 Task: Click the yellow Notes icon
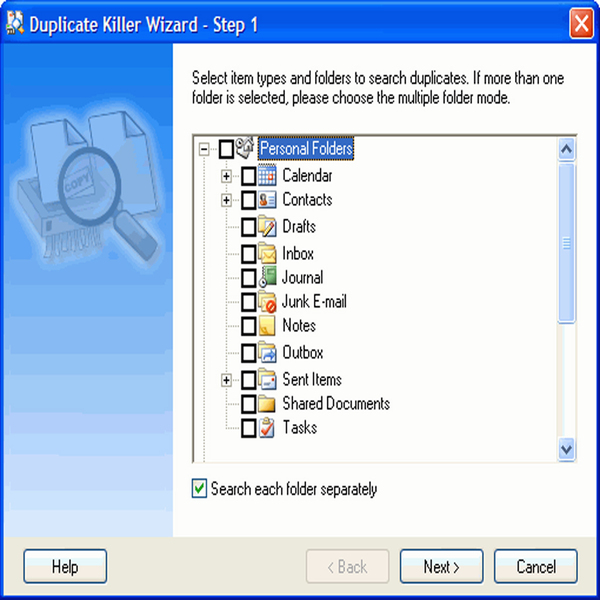[267, 326]
